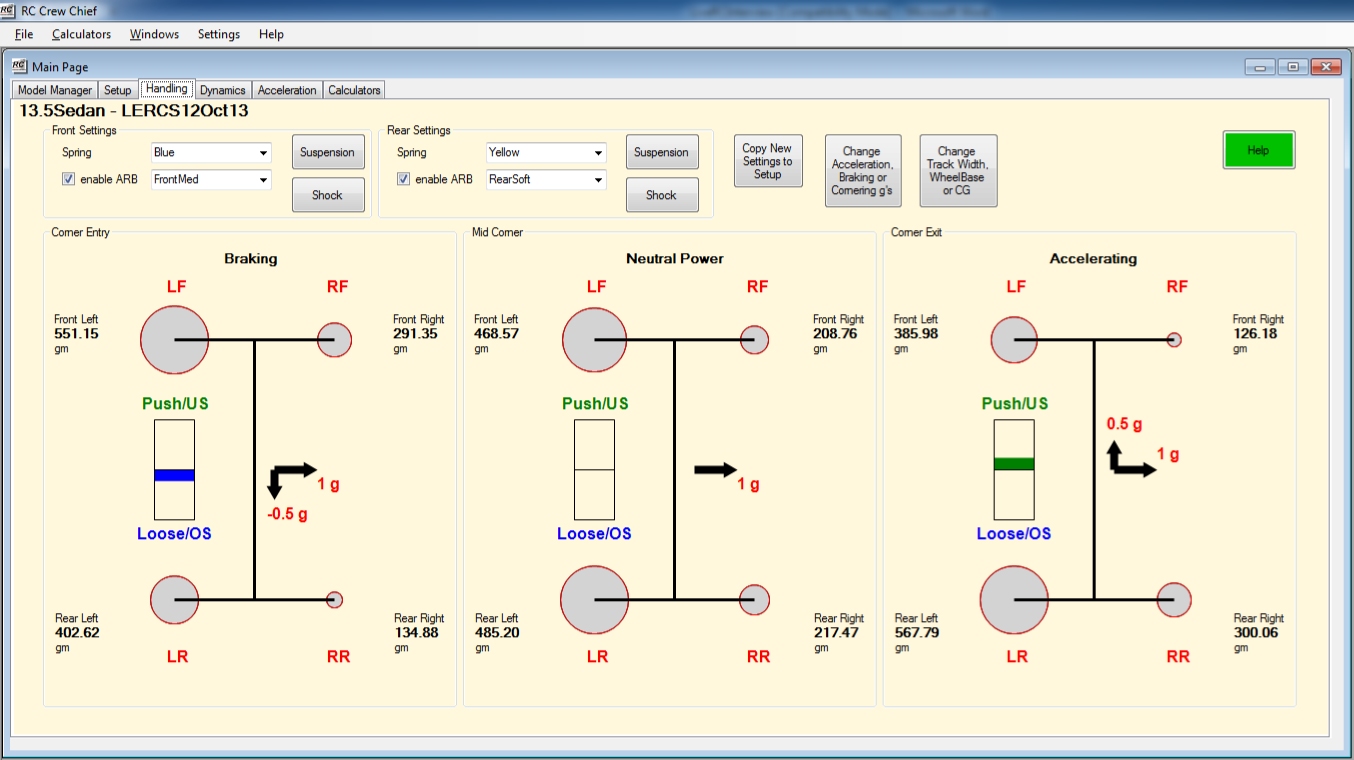Switch to the Calculators tab
The height and width of the screenshot is (760, 1354).
pyautogui.click(x=354, y=90)
